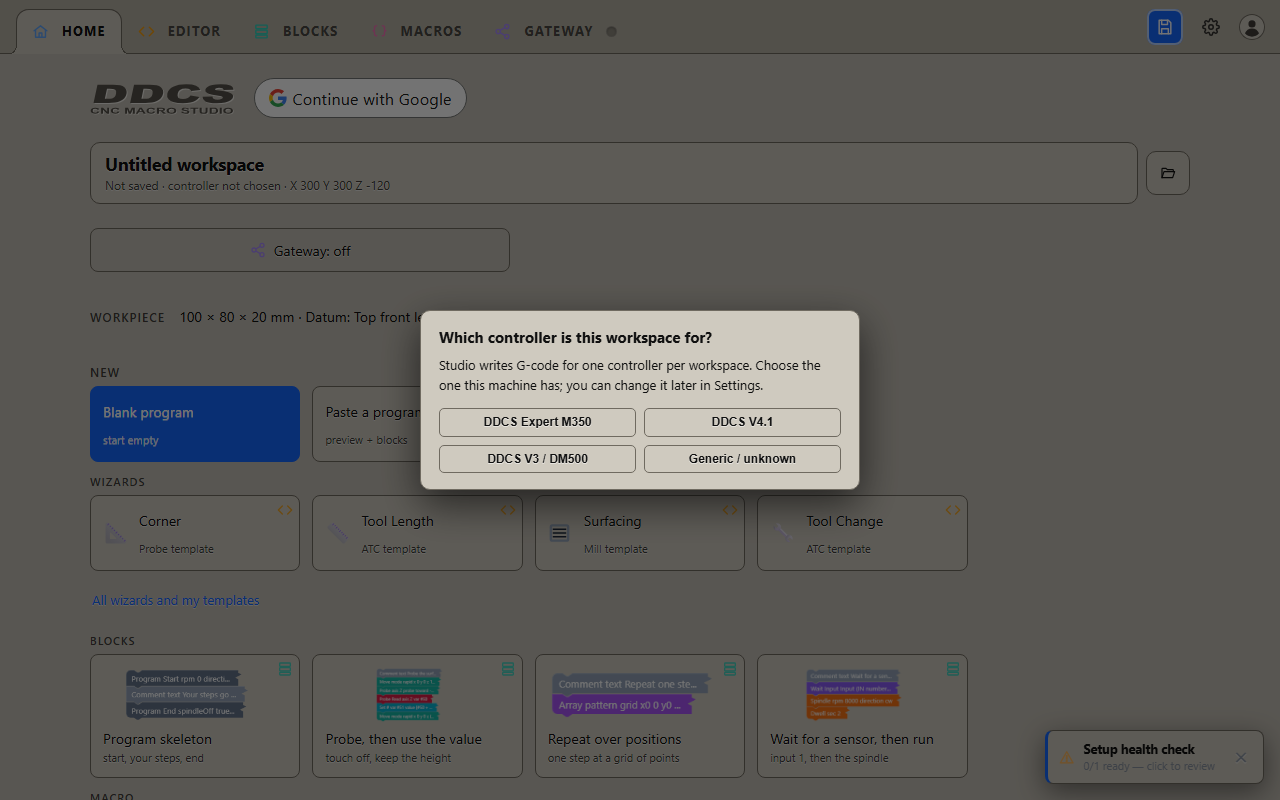Image resolution: width=1280 pixels, height=800 pixels.
Task: Open settings gear icon
Action: click(x=1211, y=28)
